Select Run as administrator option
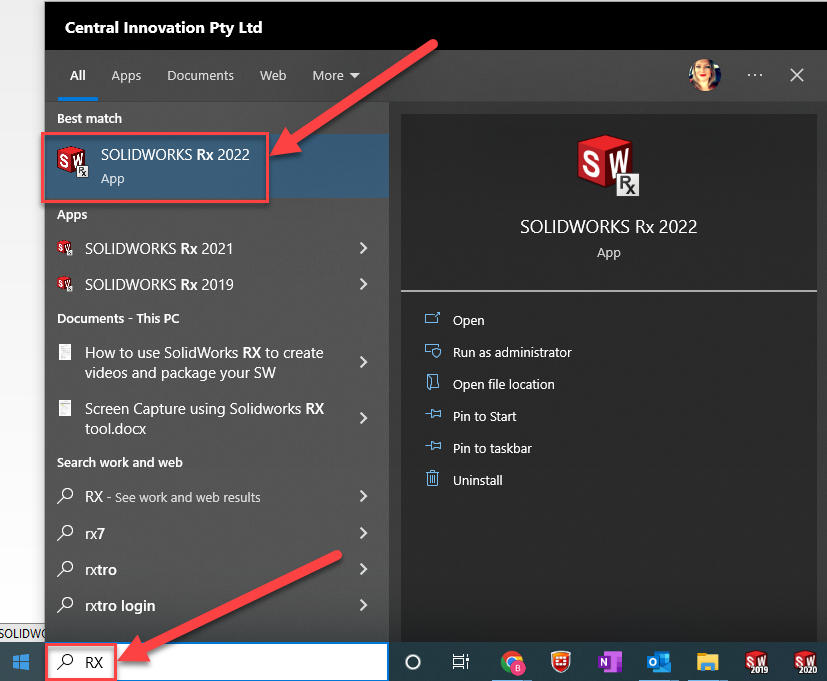827x681 pixels. [512, 352]
